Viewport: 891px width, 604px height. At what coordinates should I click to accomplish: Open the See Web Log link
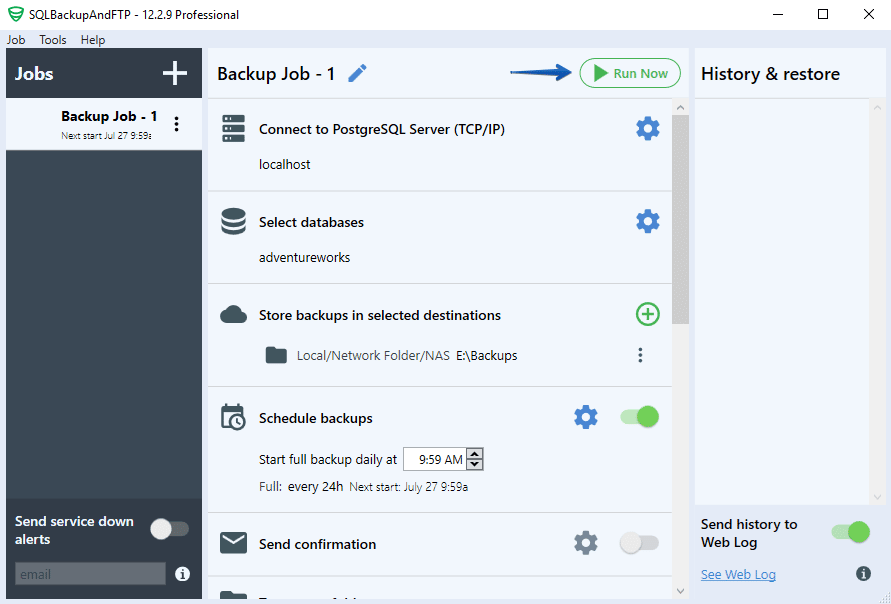coord(738,574)
